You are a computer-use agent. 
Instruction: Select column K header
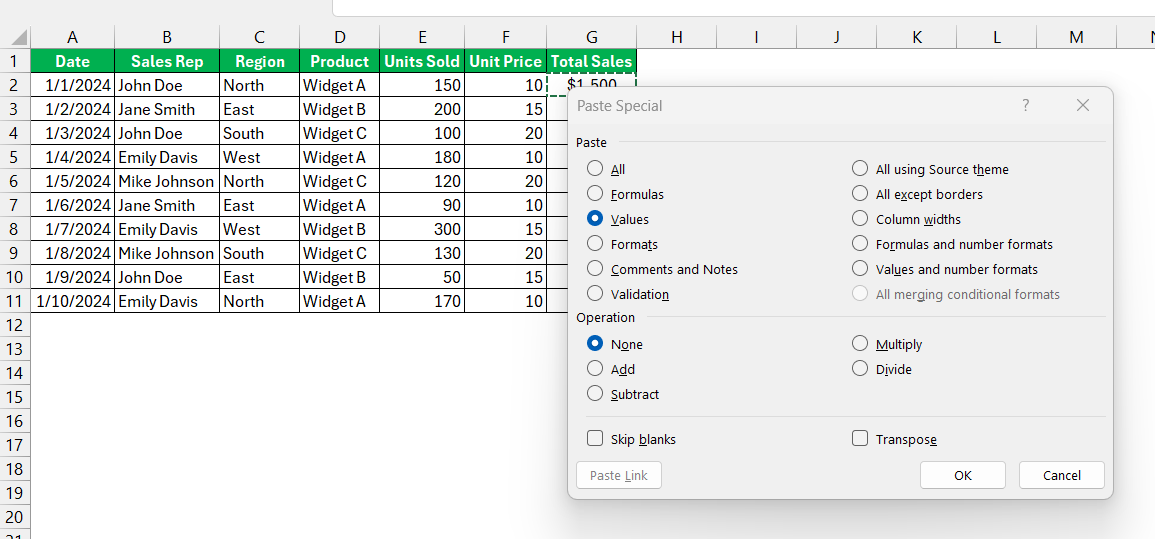(916, 37)
